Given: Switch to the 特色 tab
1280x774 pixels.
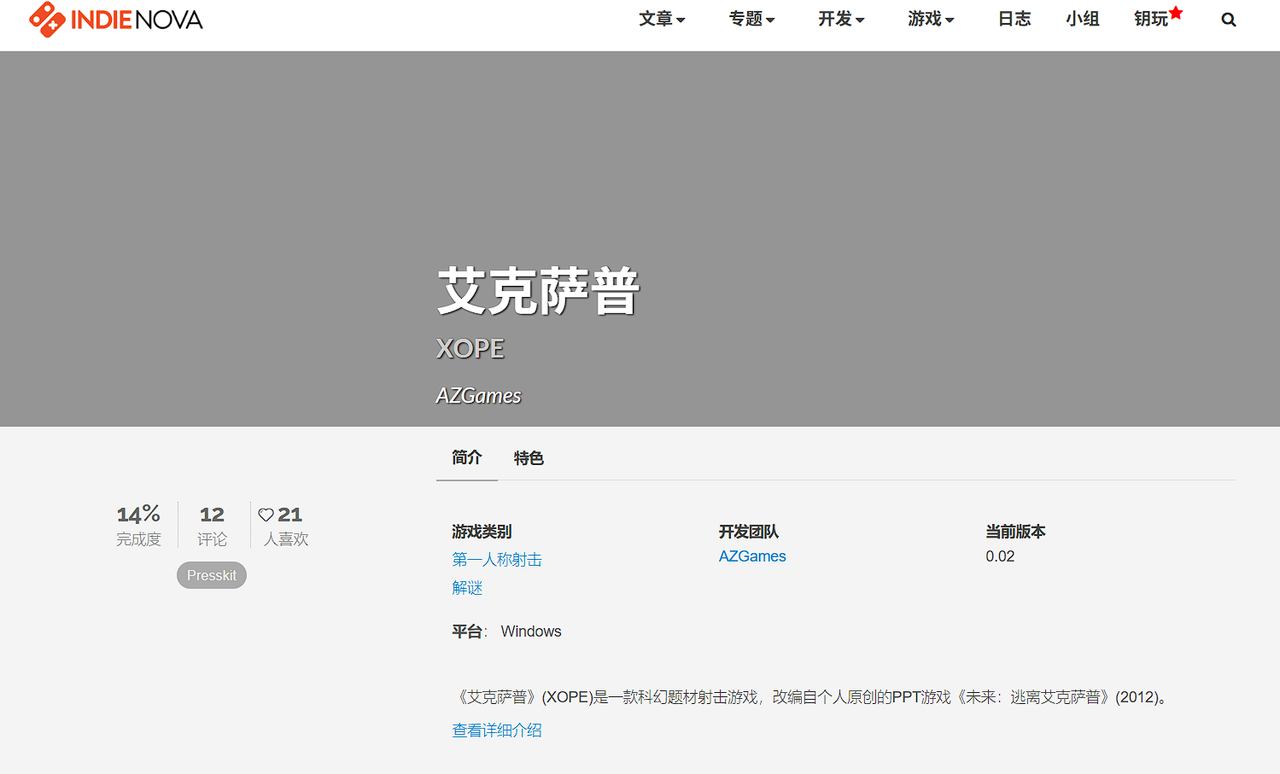Looking at the screenshot, I should click(528, 458).
